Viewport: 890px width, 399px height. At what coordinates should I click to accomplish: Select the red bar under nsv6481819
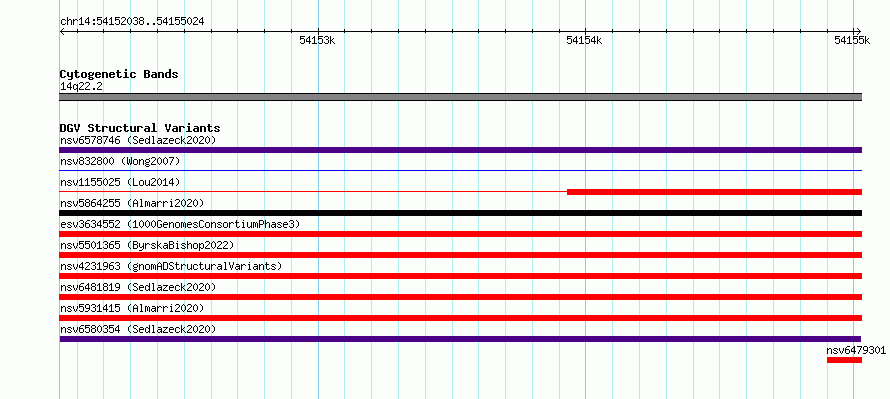pyautogui.click(x=461, y=297)
